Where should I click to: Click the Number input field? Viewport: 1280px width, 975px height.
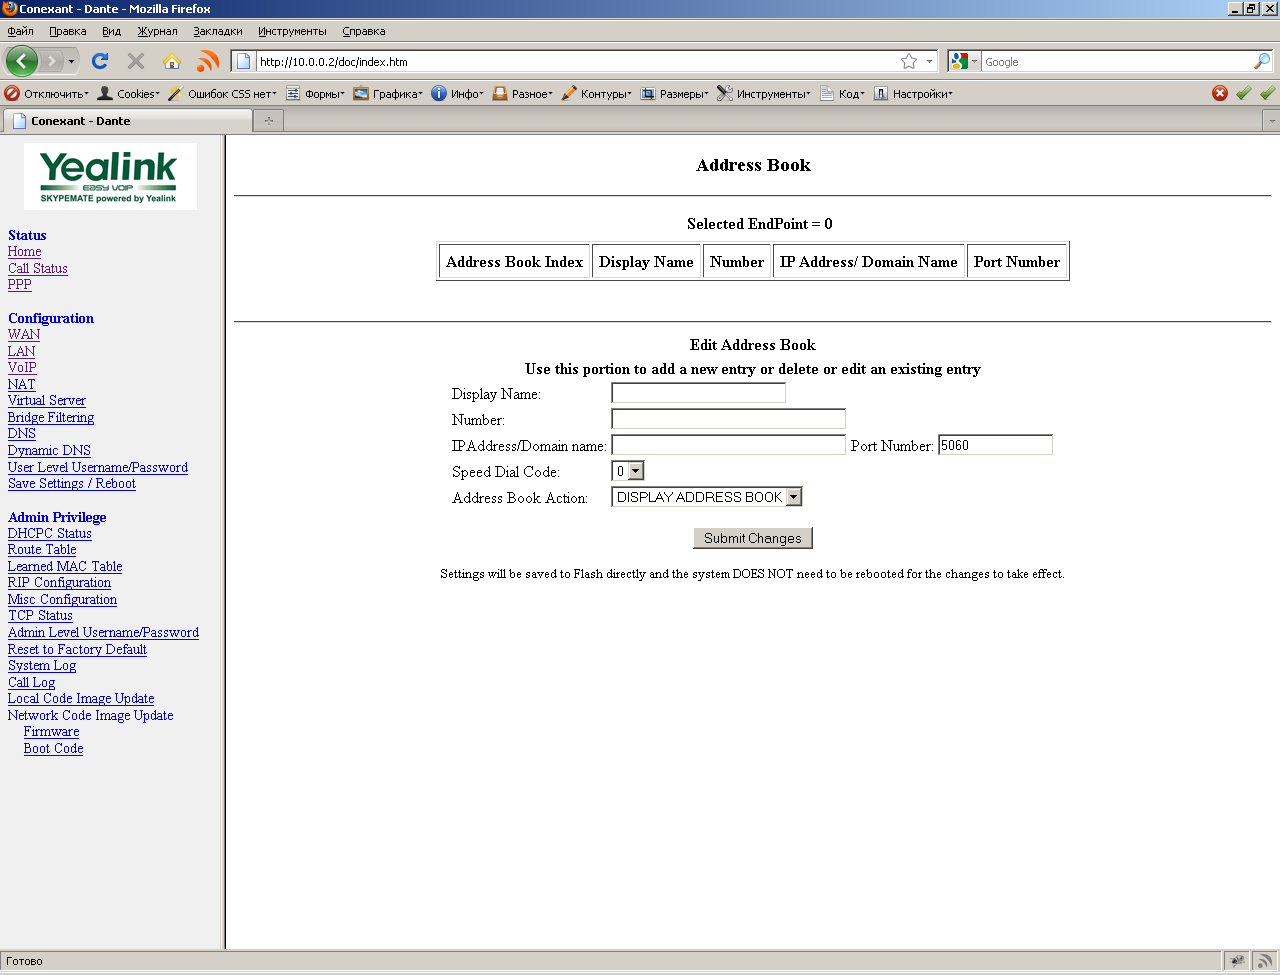click(728, 419)
